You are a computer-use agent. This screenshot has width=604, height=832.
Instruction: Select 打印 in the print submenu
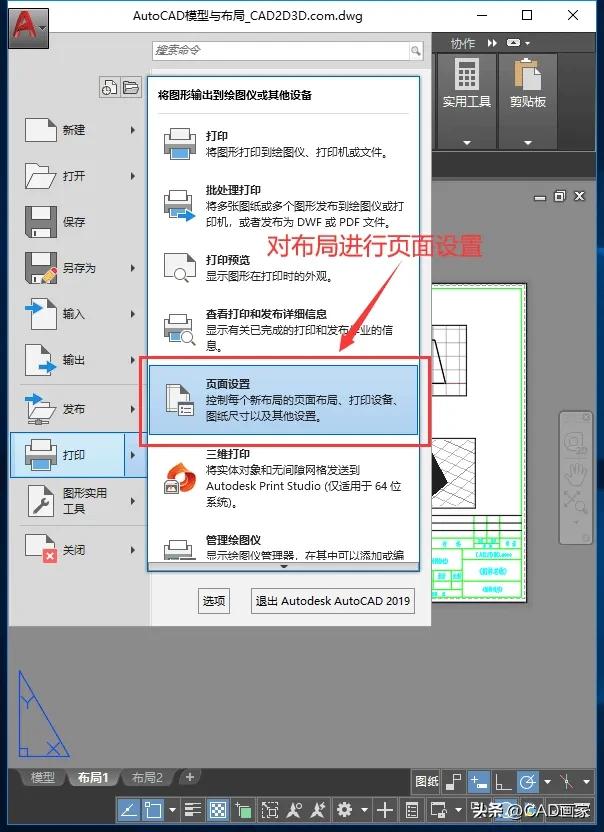283,143
